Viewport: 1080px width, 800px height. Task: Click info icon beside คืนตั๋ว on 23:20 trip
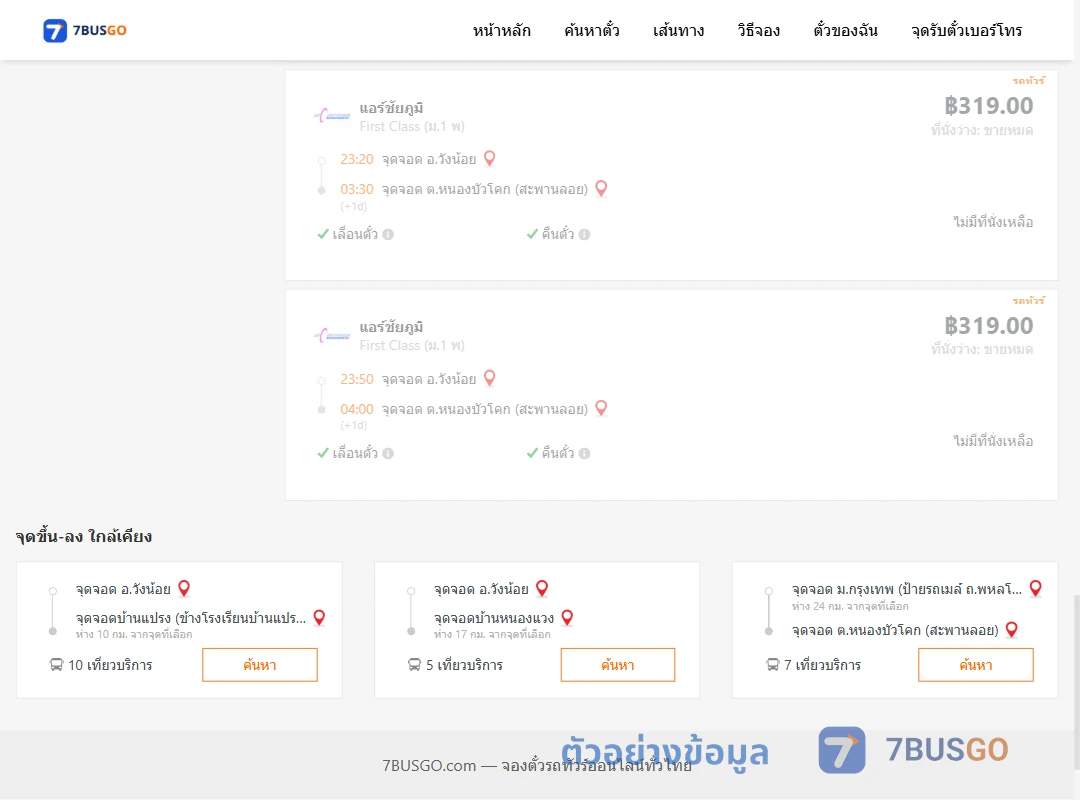coord(584,234)
